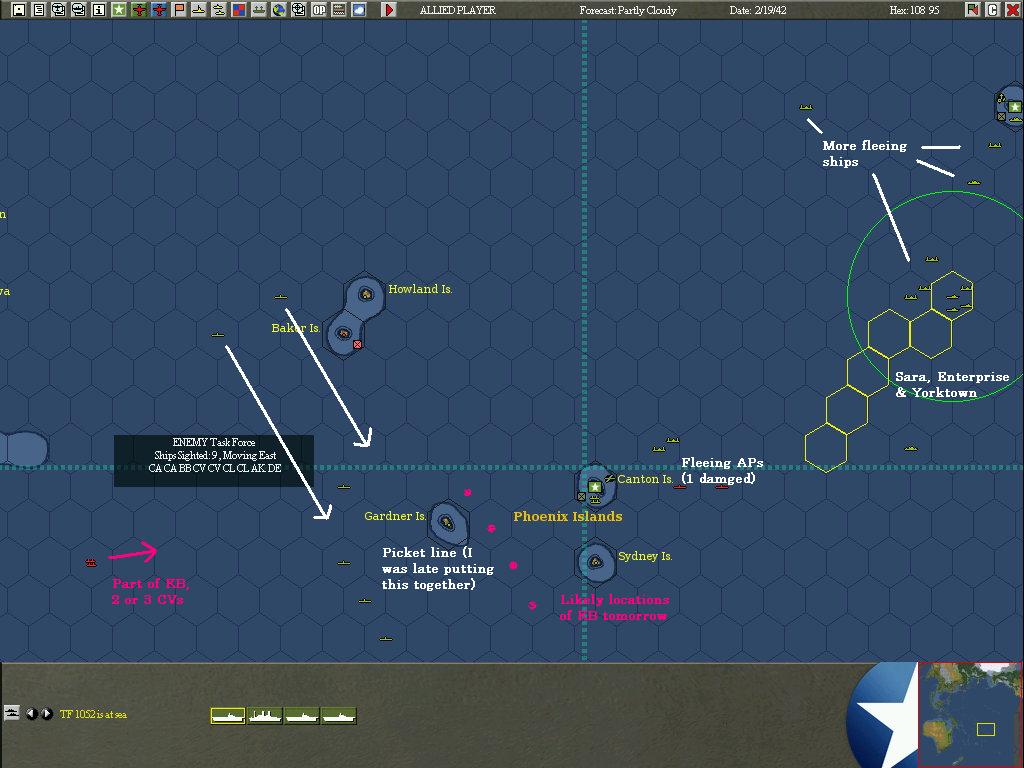Click the red plane on blue background icon

point(159,10)
